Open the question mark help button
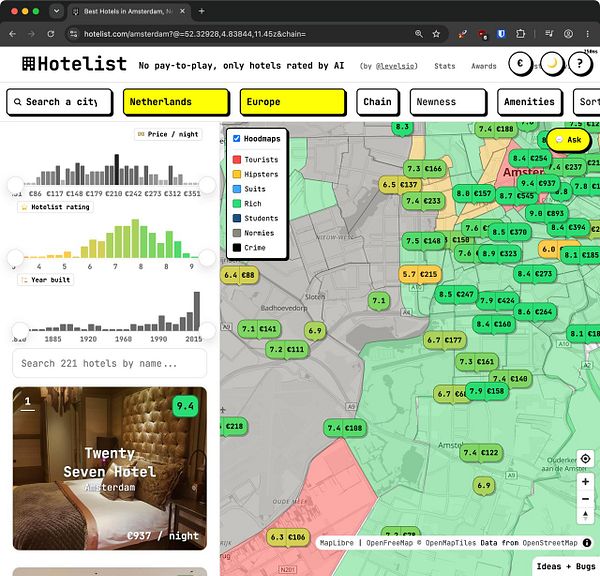The height and width of the screenshot is (576, 600). coord(580,64)
